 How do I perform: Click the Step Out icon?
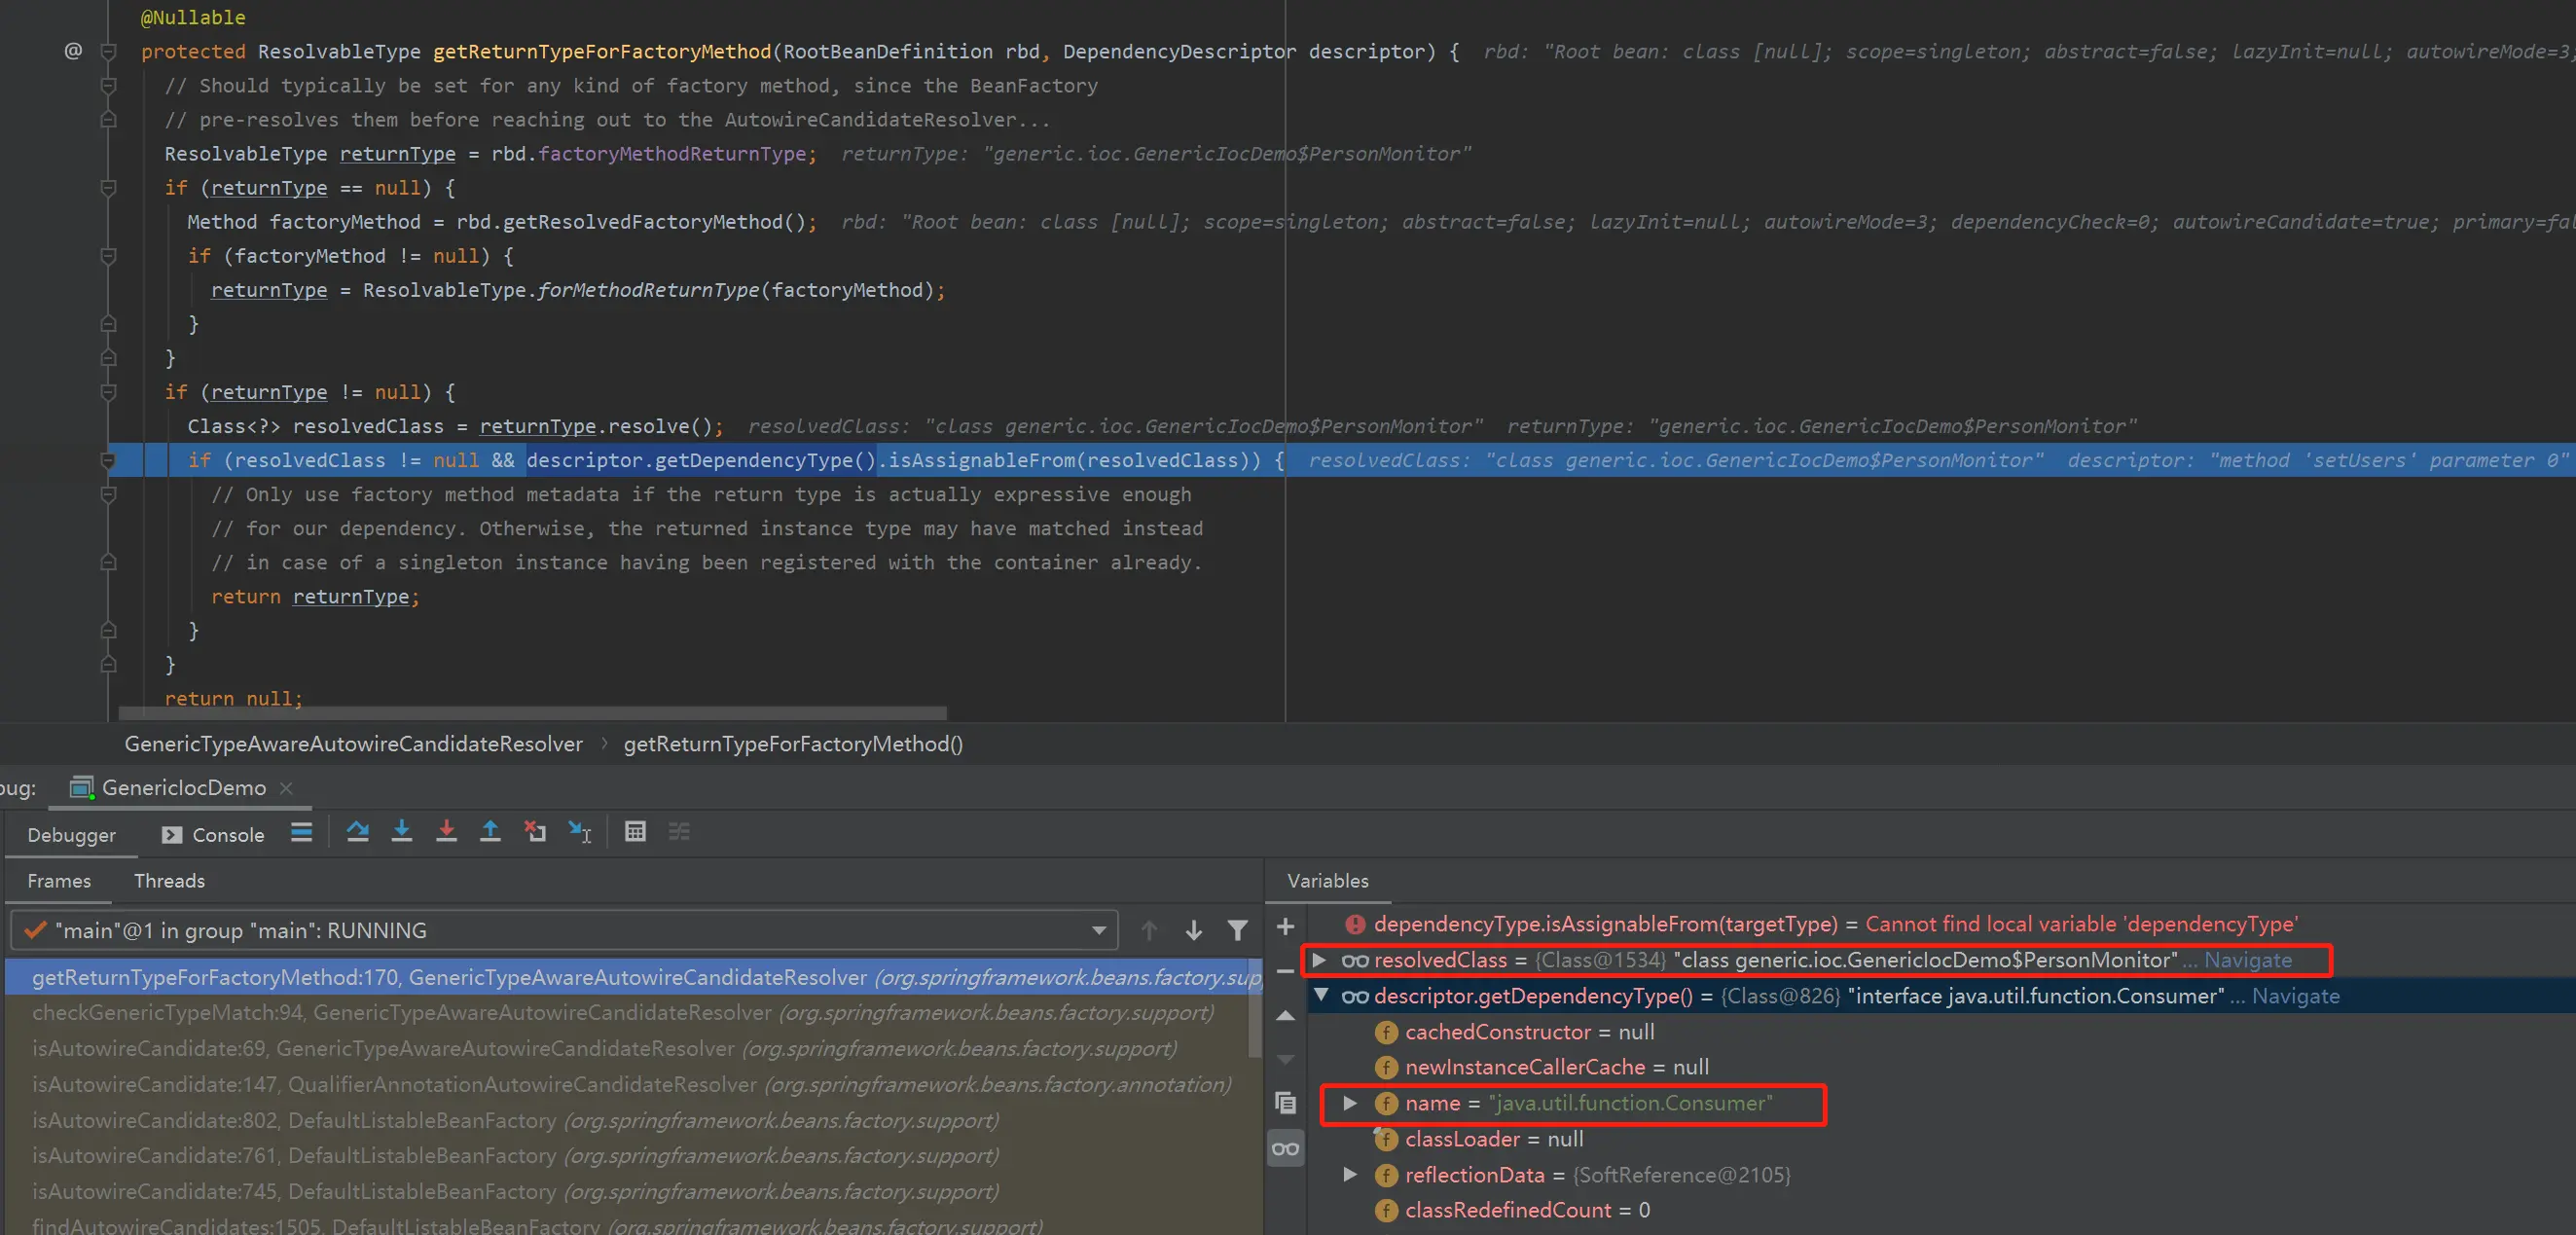tap(490, 831)
